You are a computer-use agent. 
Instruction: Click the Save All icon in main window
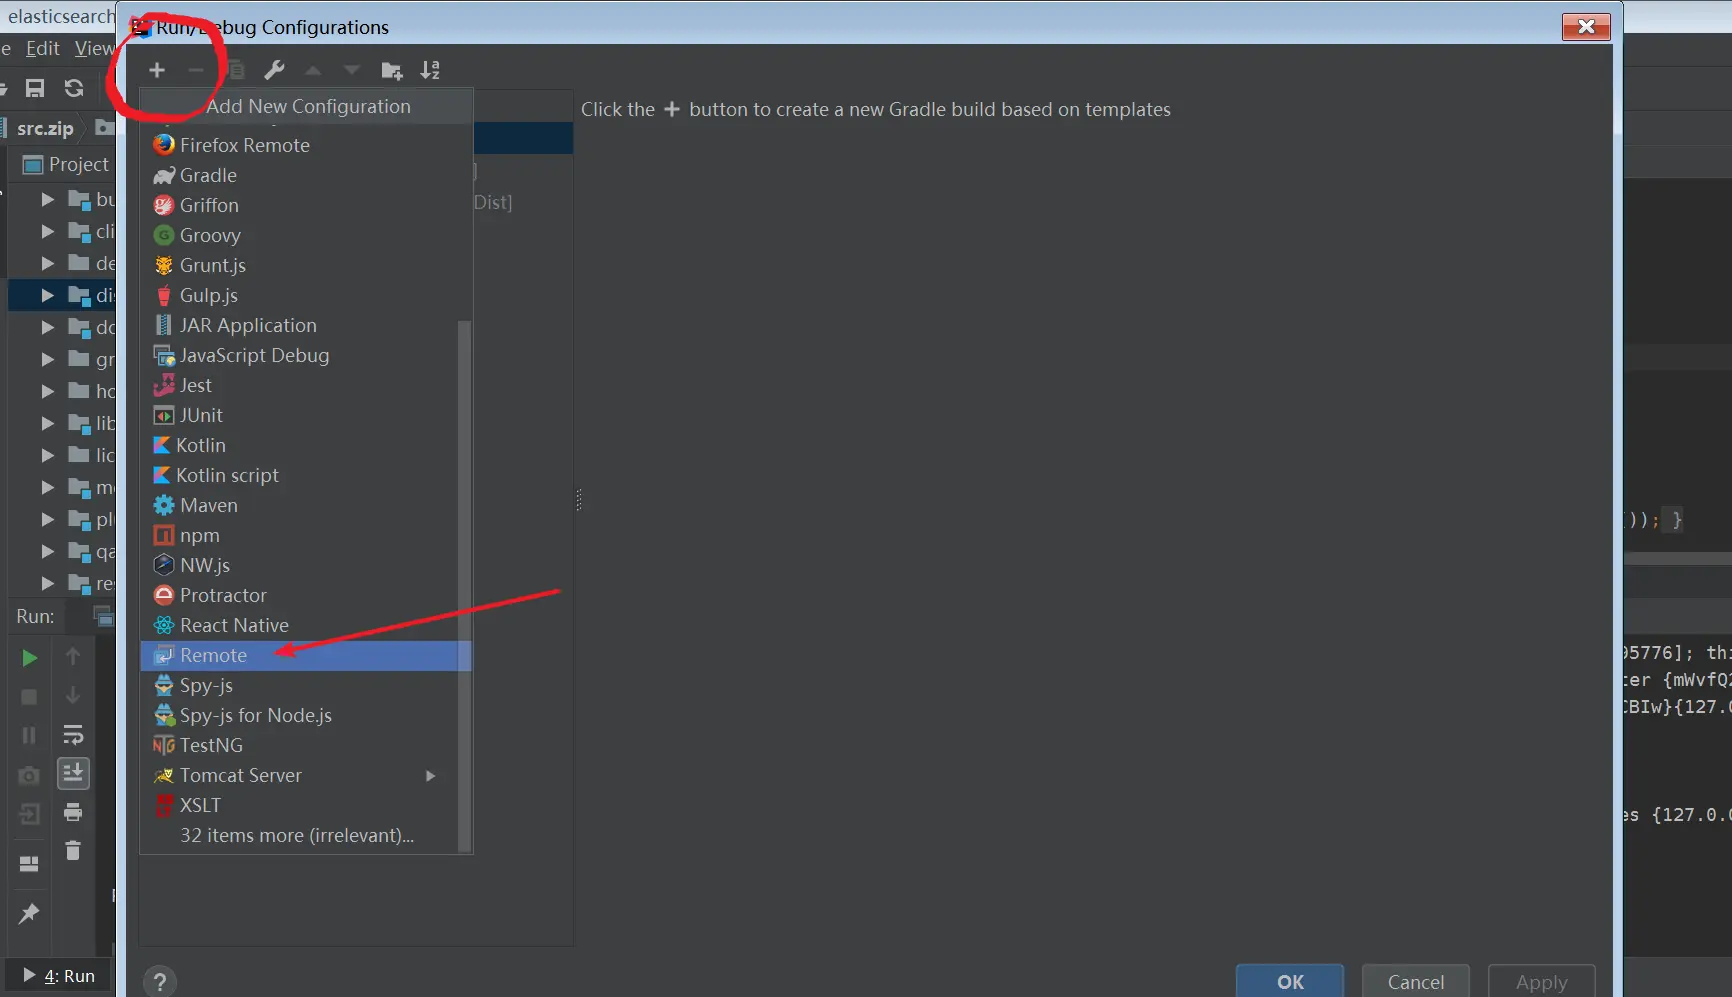(x=35, y=88)
